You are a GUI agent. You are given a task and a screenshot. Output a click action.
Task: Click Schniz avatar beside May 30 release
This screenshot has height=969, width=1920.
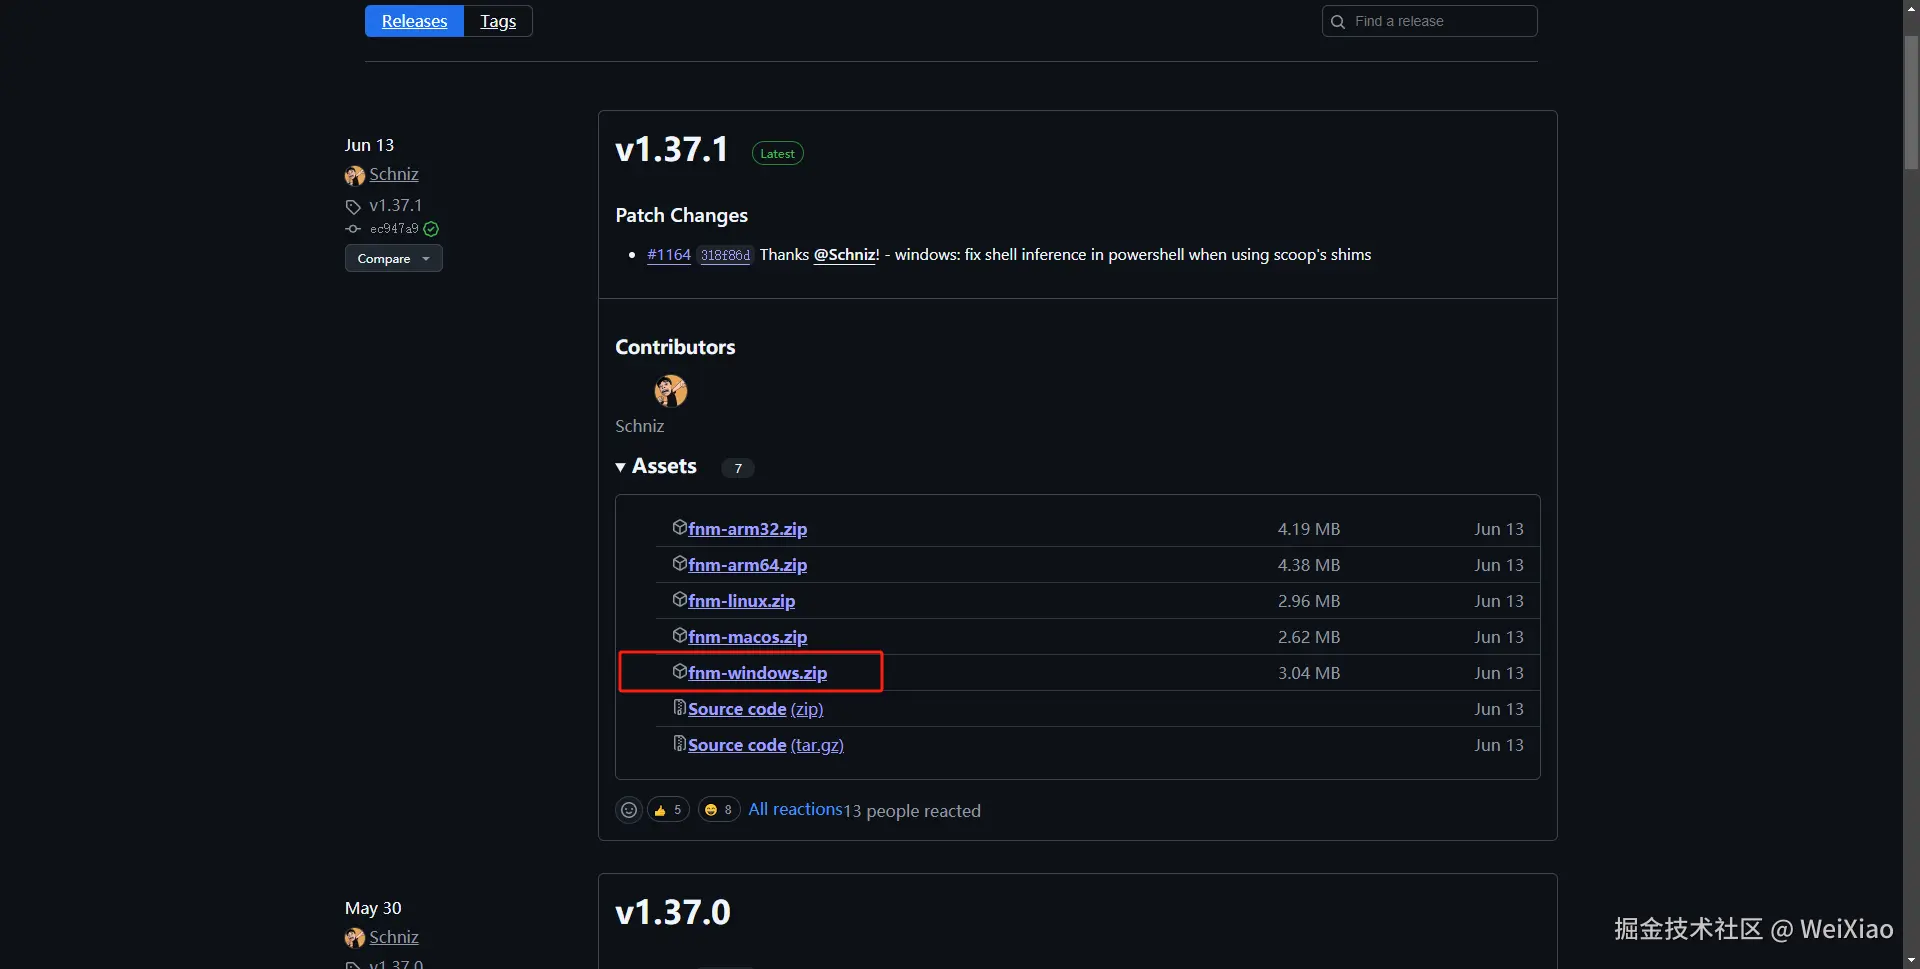355,939
